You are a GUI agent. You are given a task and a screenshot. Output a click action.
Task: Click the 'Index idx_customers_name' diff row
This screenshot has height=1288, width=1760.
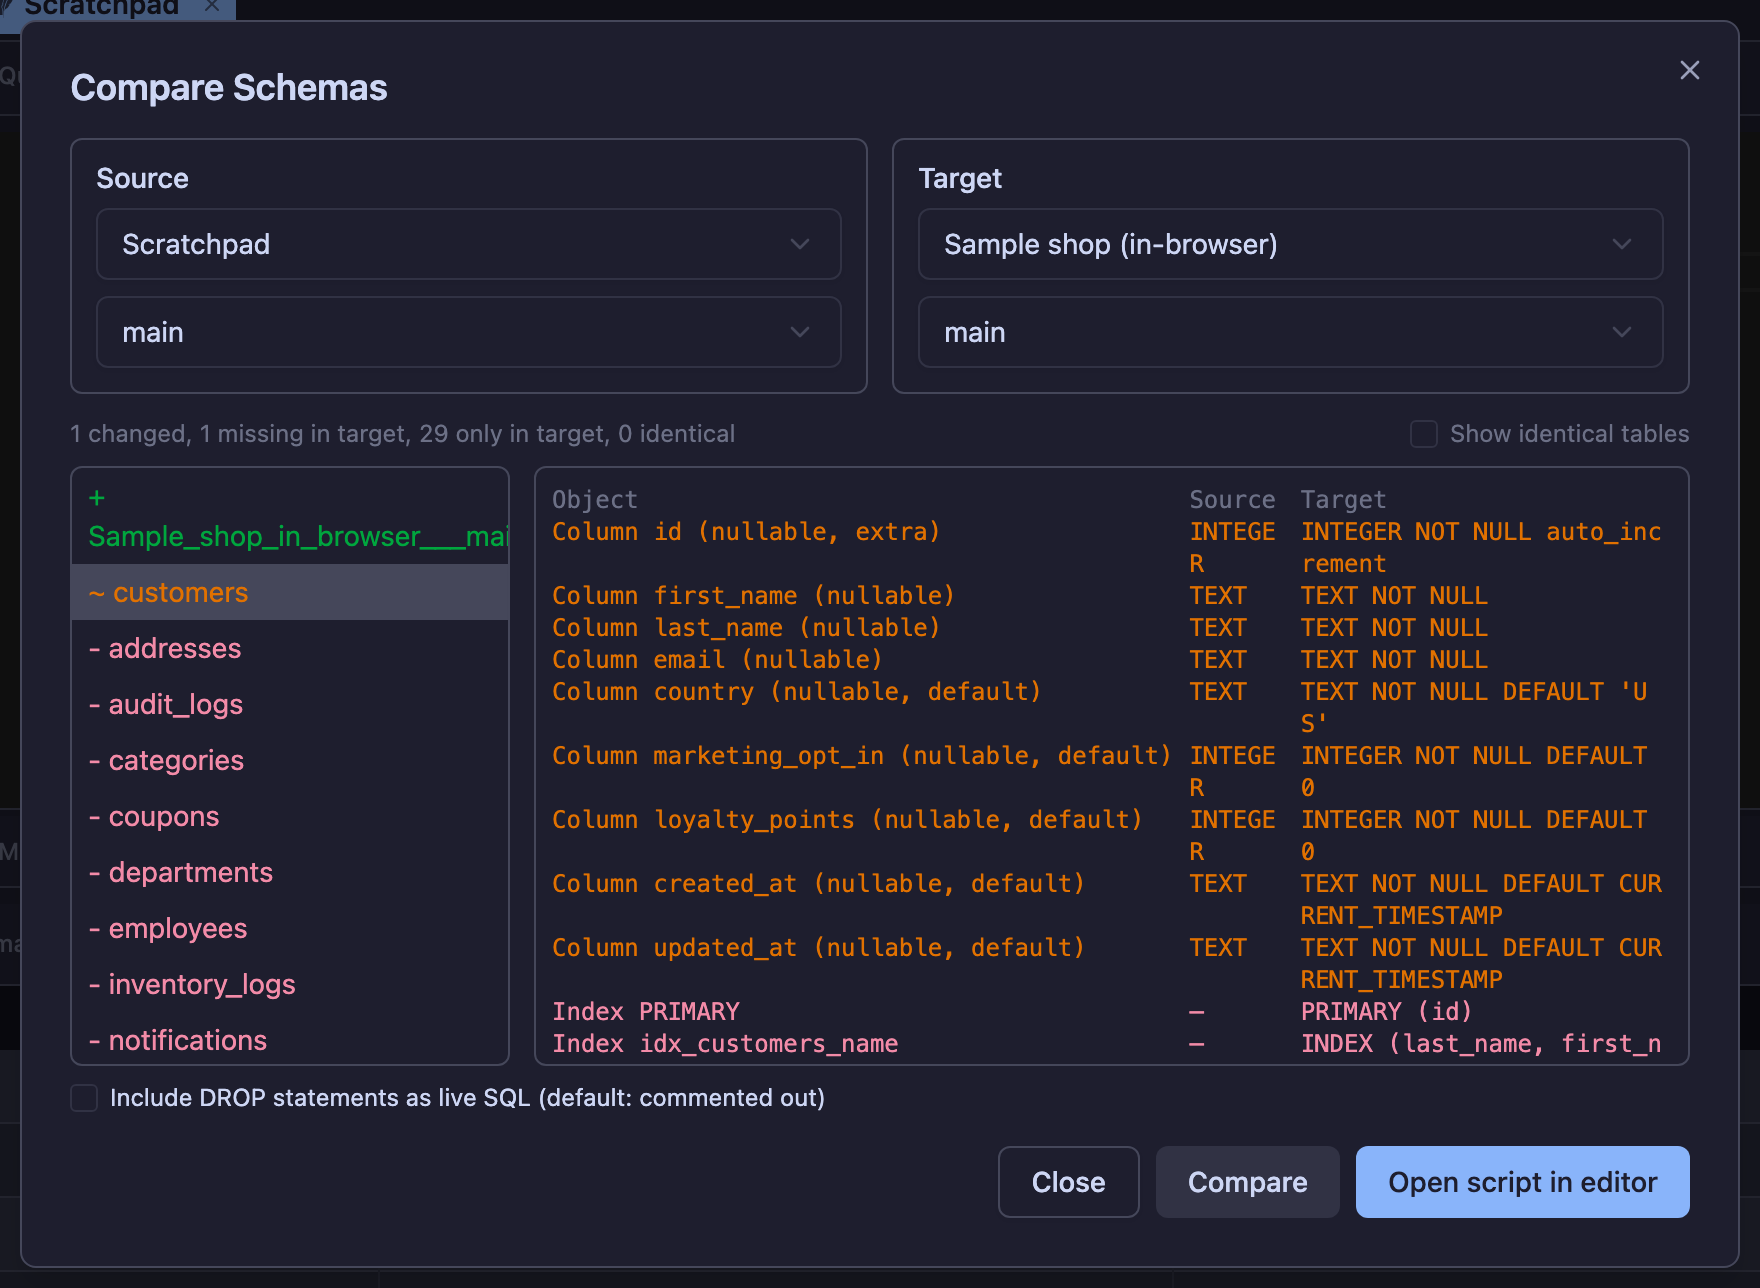(1110, 1044)
